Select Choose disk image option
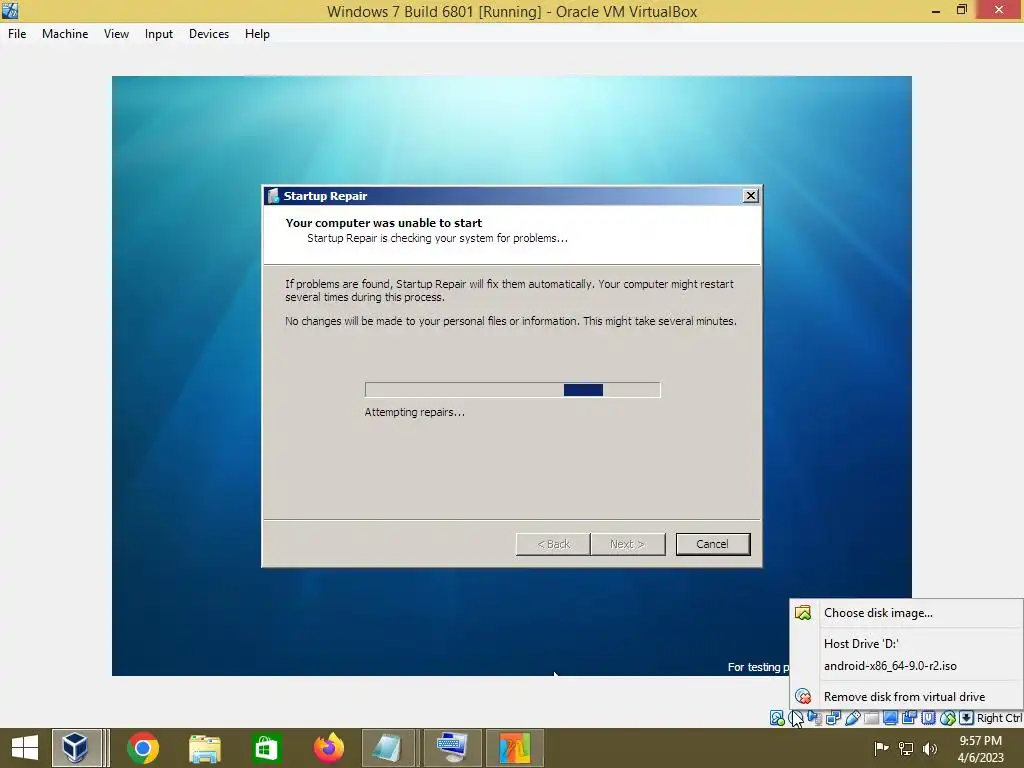 (x=906, y=613)
